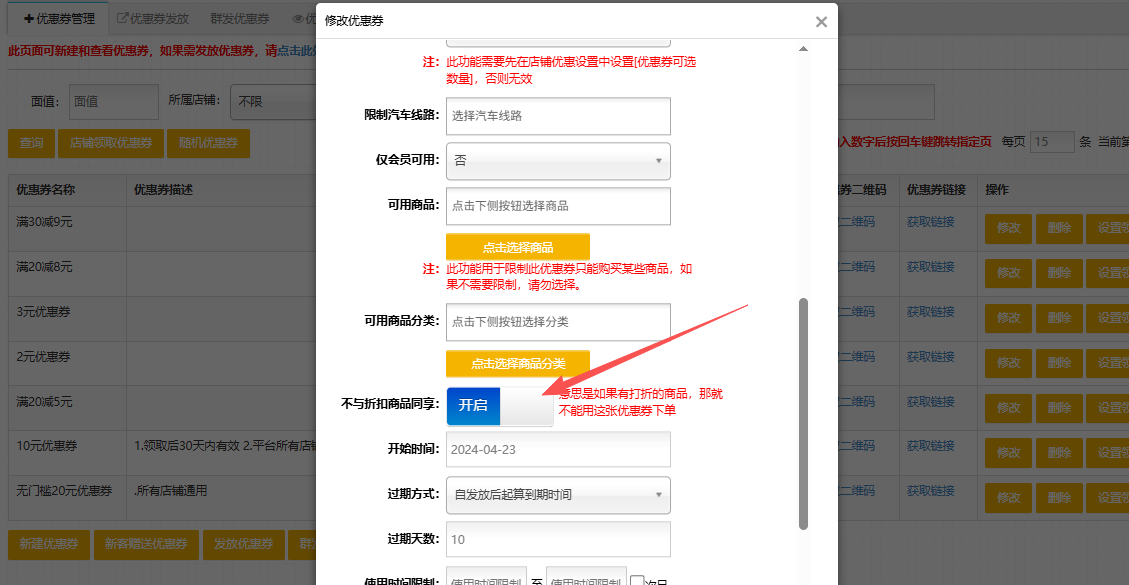Expand the 过期方式 dropdown
1129x585 pixels.
[557, 494]
